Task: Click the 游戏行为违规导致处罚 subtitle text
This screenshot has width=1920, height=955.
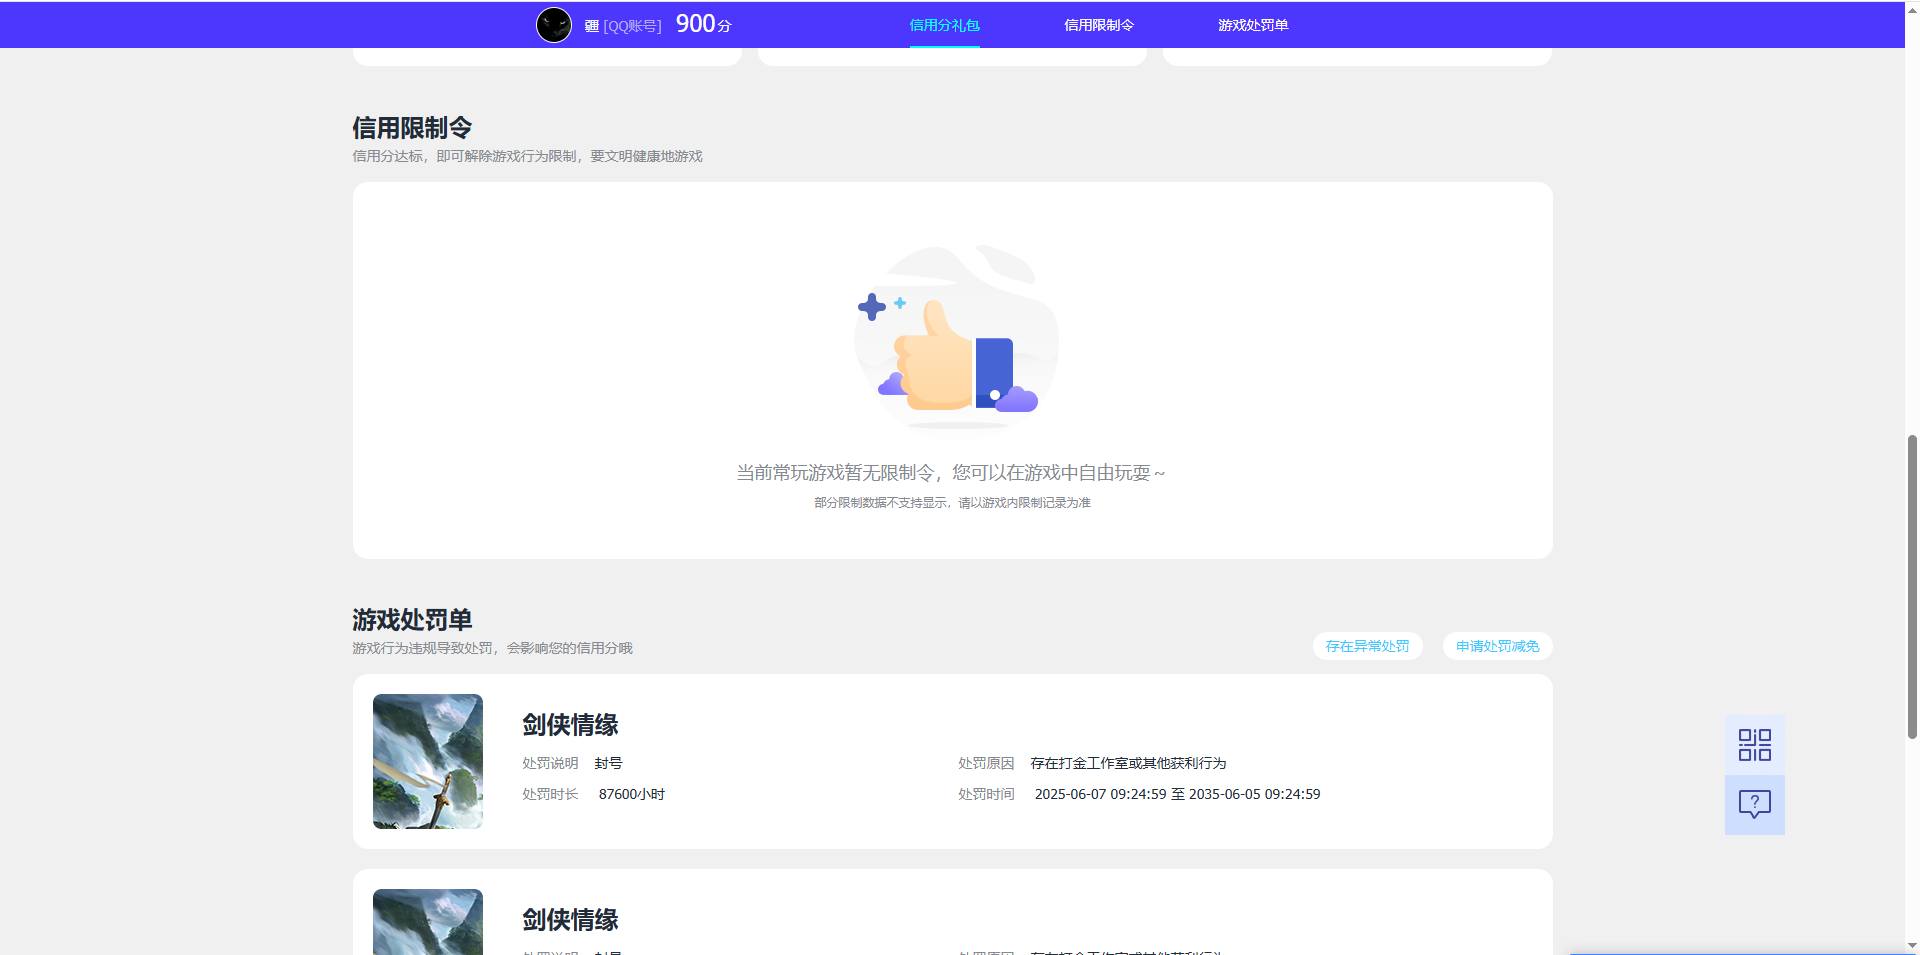Action: (x=492, y=648)
